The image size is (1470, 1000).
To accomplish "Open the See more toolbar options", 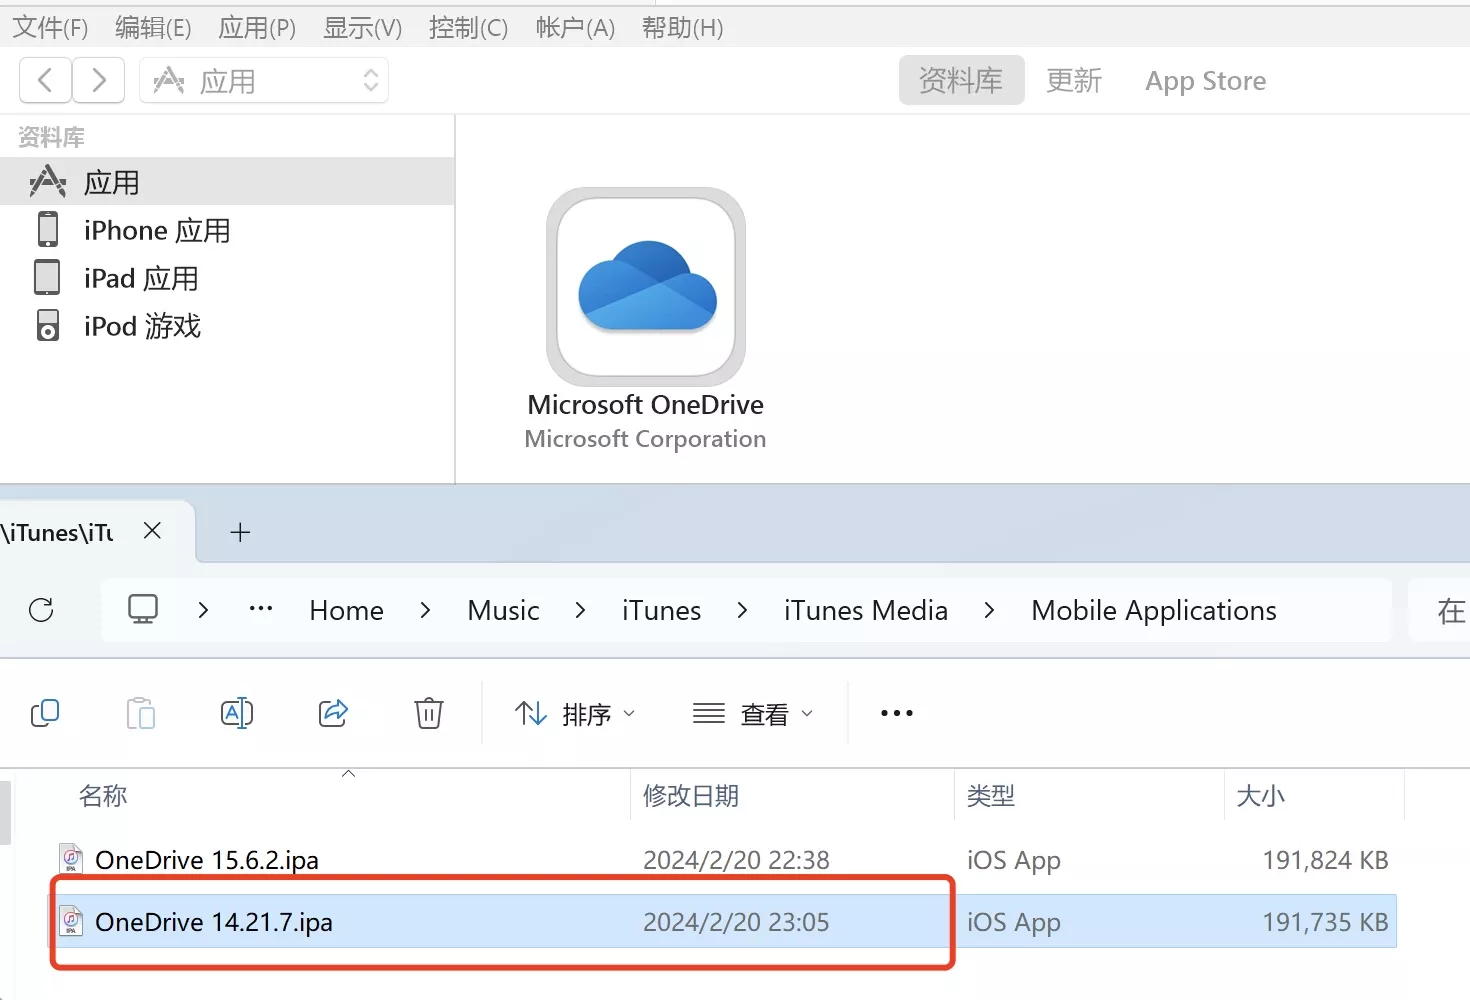I will pos(897,713).
